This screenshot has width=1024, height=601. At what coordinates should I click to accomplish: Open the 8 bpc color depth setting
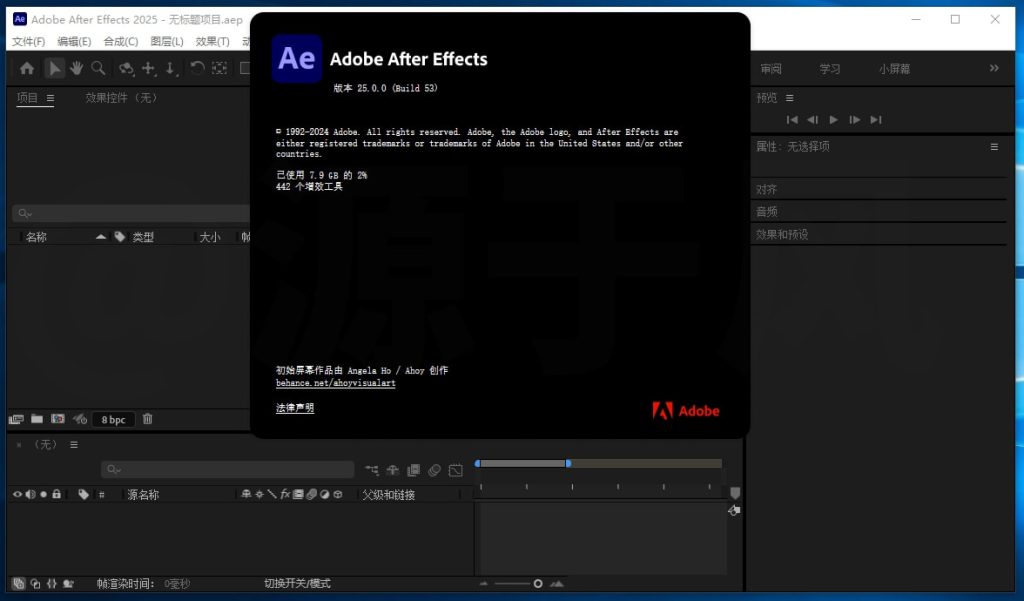coord(114,419)
